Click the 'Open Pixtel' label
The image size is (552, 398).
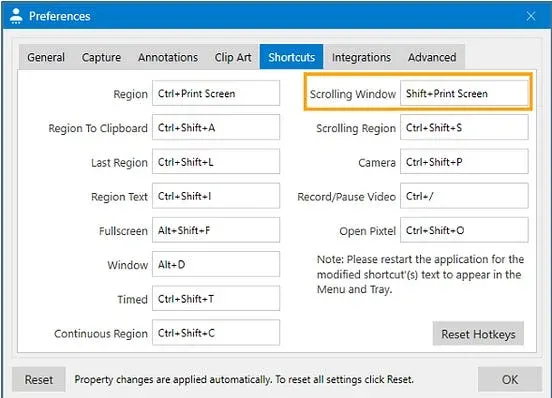pos(368,231)
